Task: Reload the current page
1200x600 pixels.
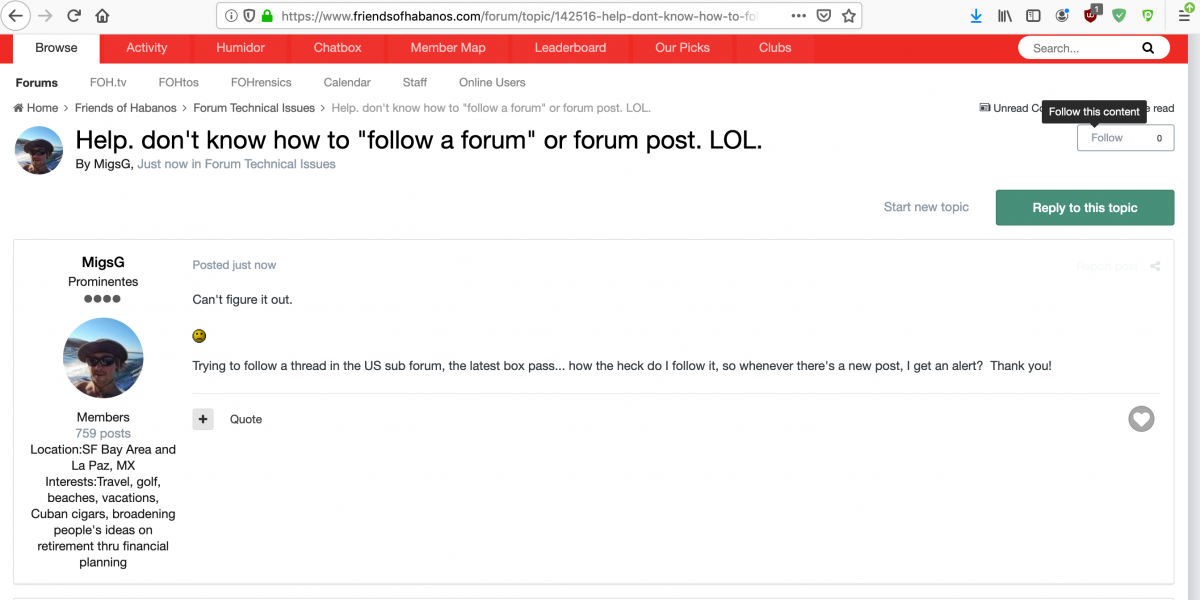Action: click(74, 16)
